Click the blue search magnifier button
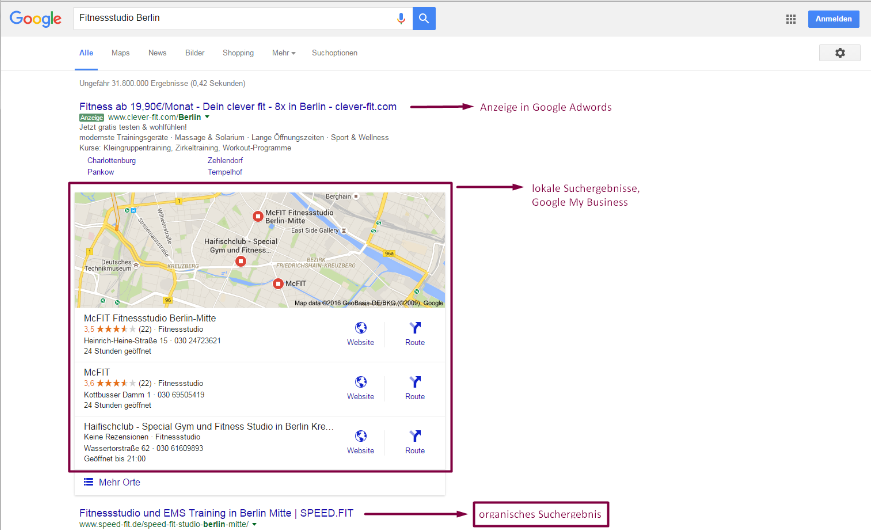This screenshot has width=871, height=530. click(424, 18)
